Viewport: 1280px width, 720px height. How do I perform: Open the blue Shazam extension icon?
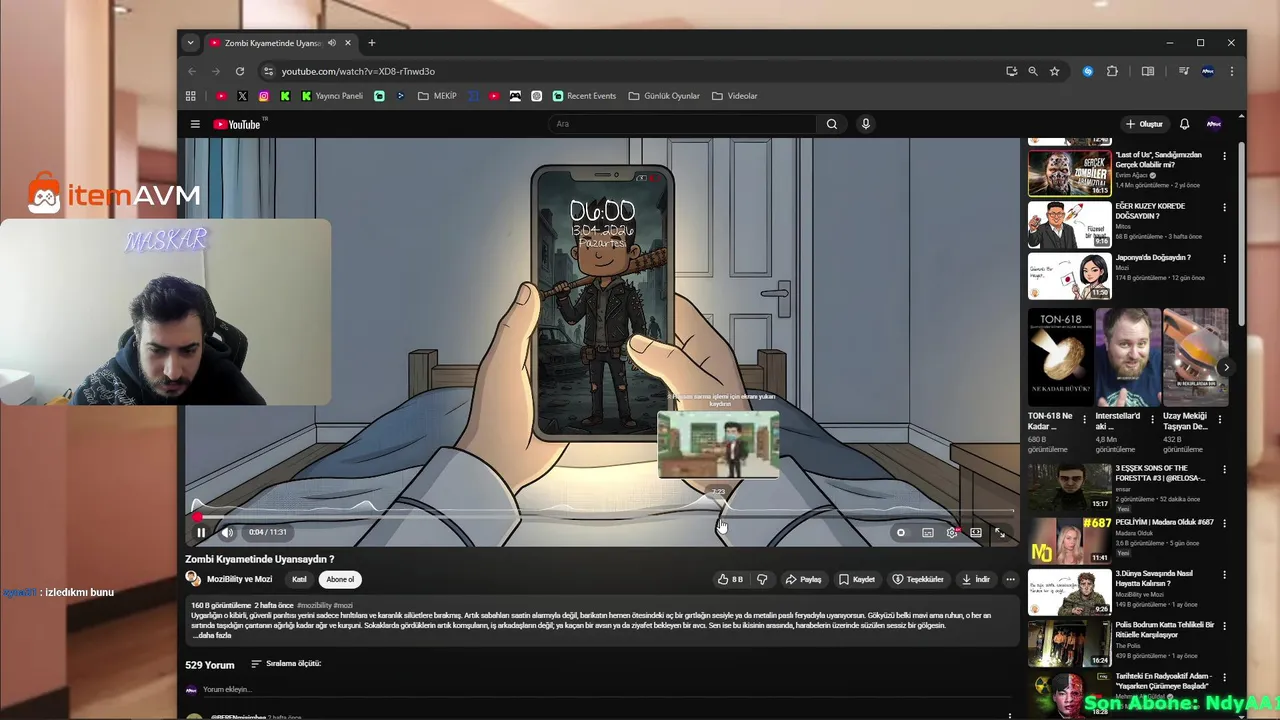pos(1088,71)
